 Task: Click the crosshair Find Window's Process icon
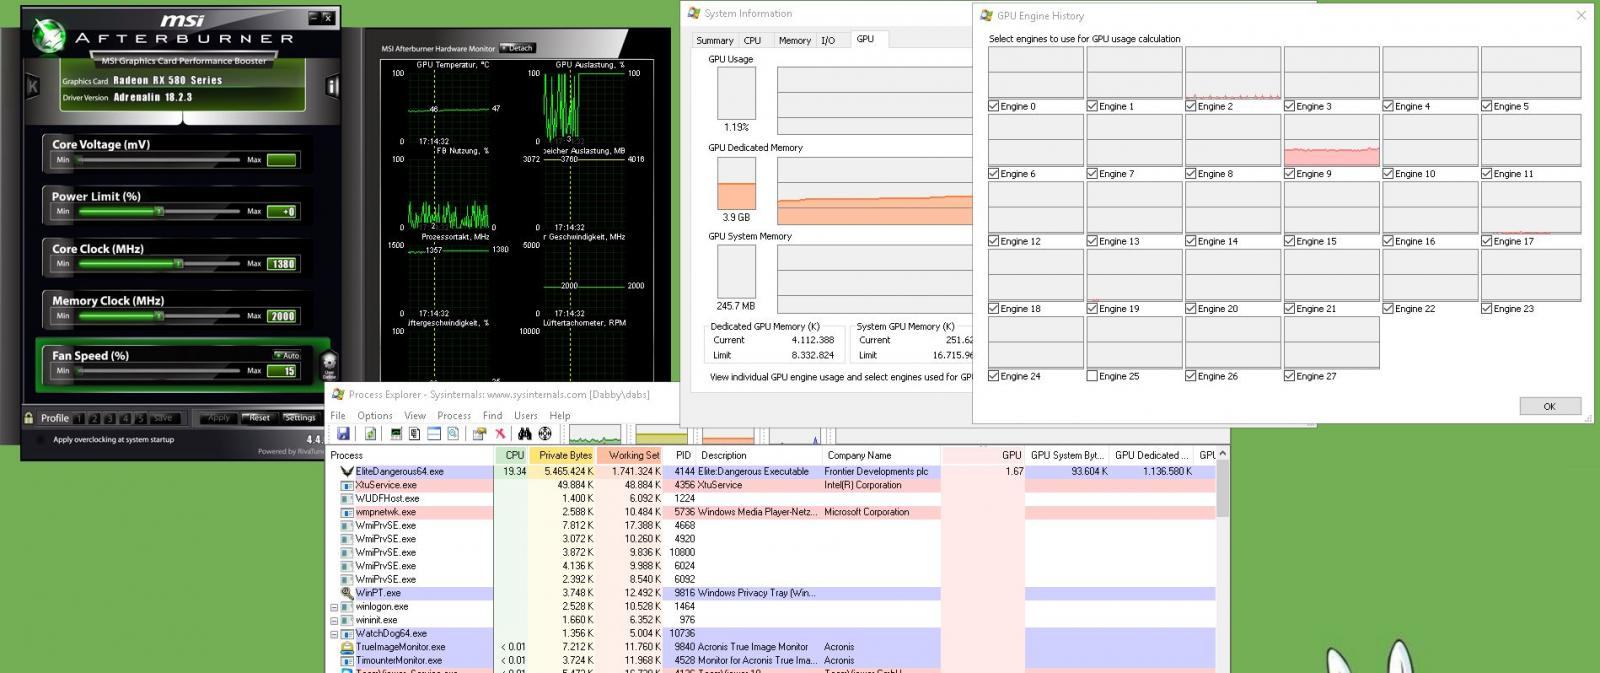tap(545, 433)
